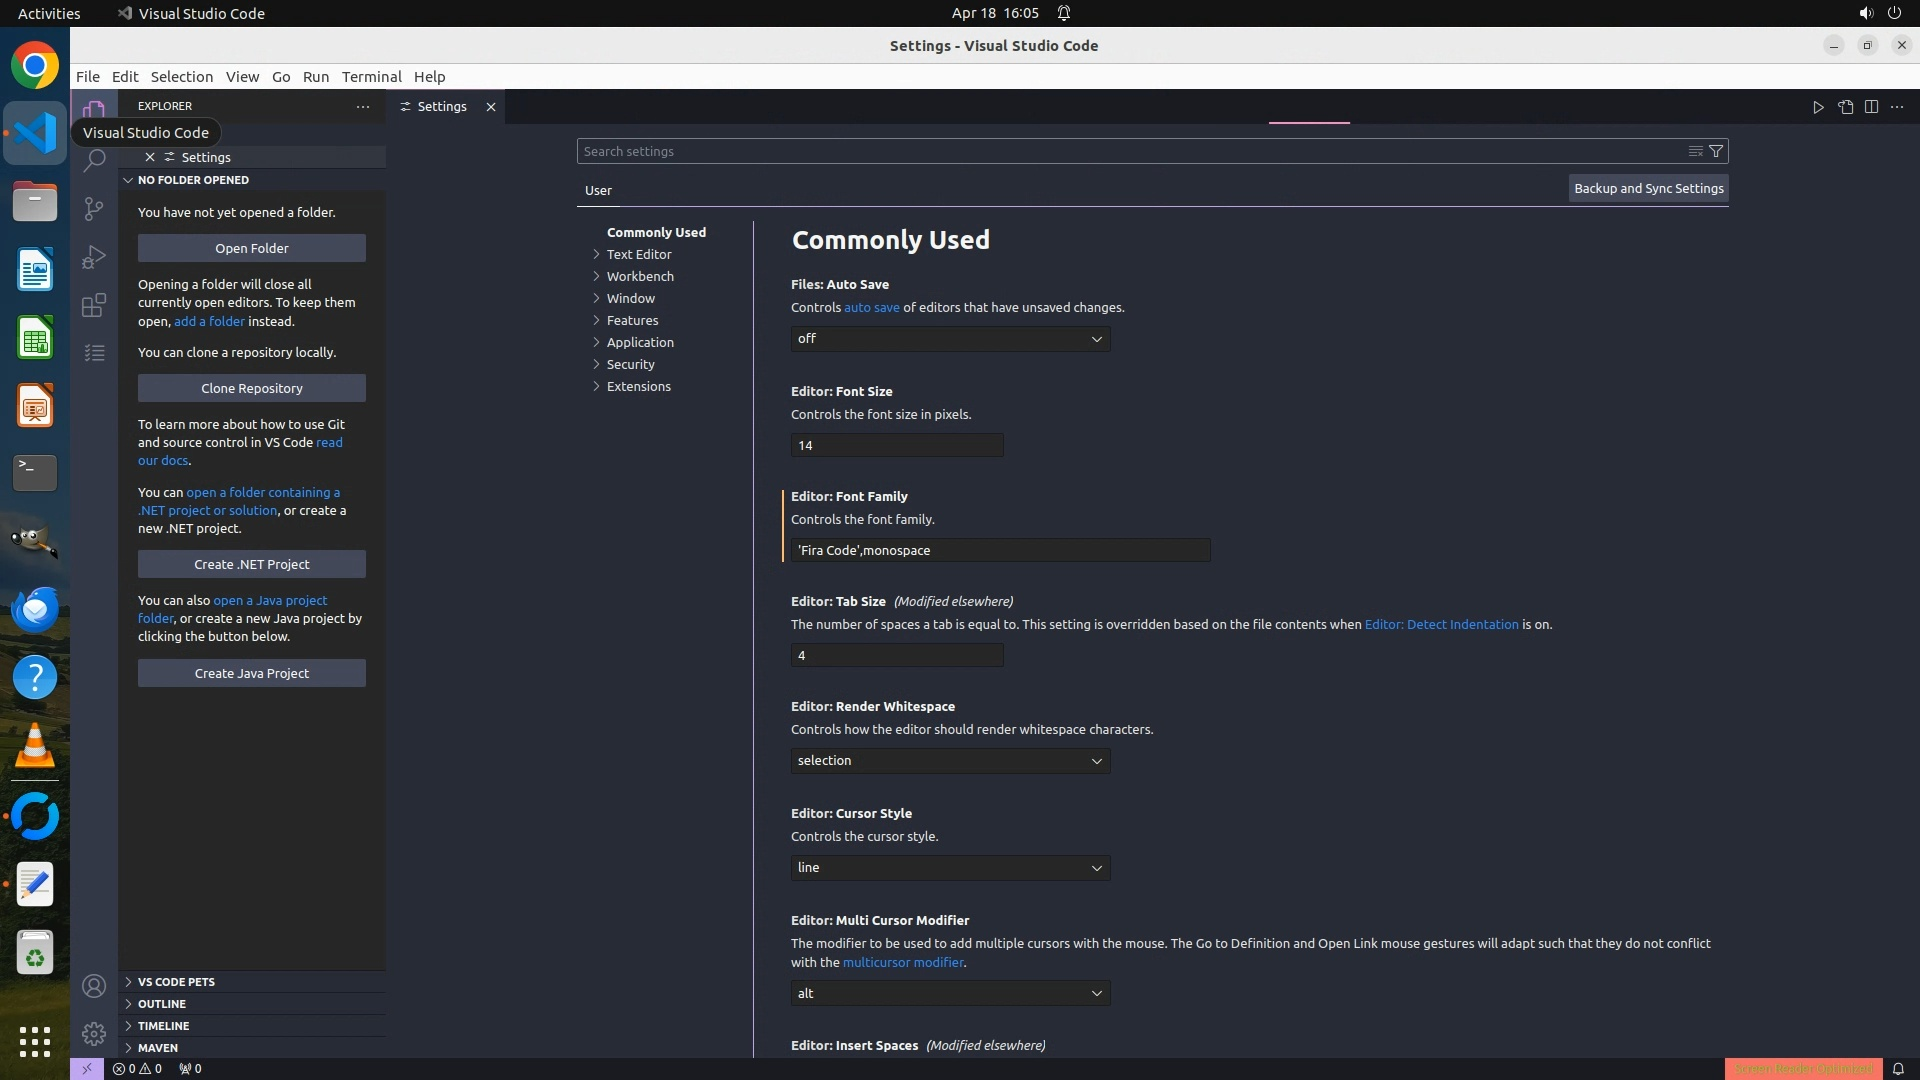
Task: Click the Clone Repository button
Action: pos(252,388)
